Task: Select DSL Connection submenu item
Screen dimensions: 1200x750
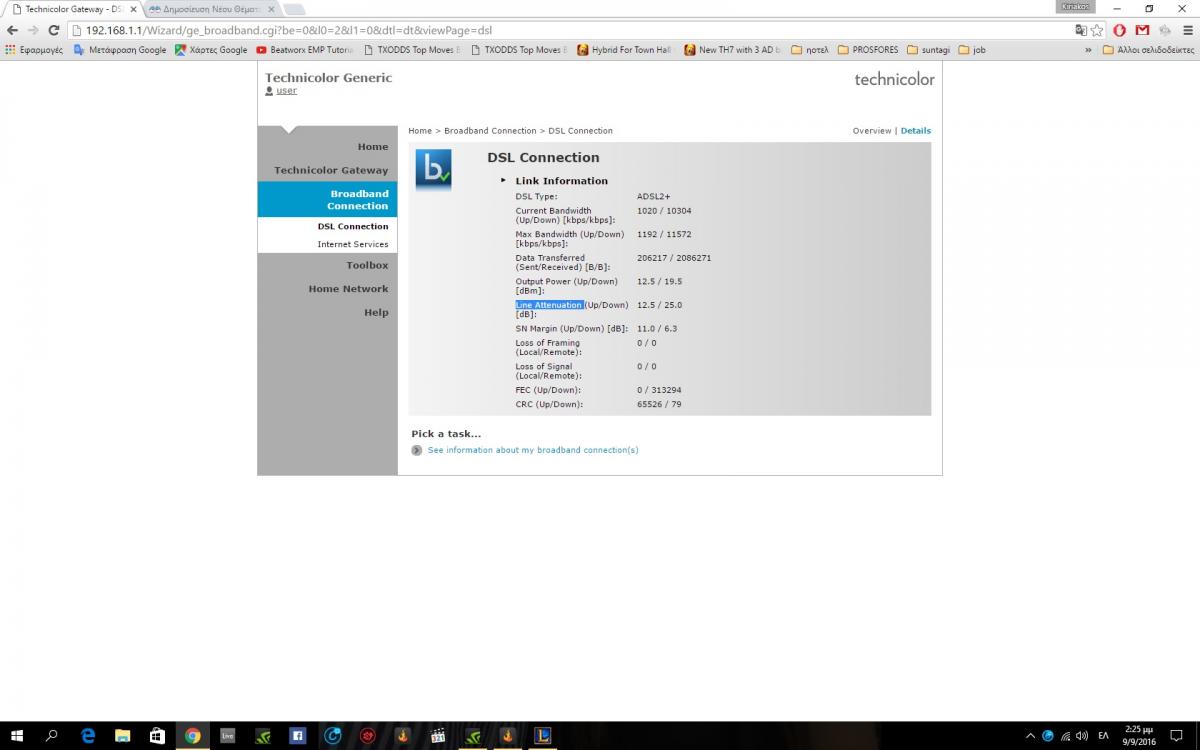Action: click(353, 227)
